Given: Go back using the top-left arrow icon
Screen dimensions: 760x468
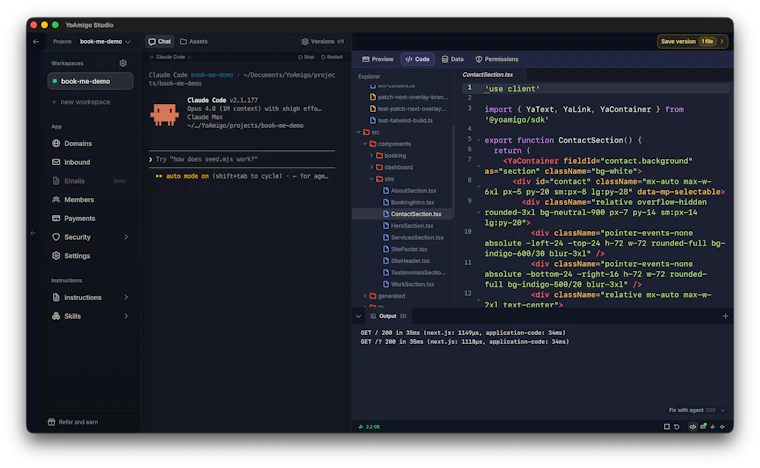Looking at the screenshot, I should [36, 42].
